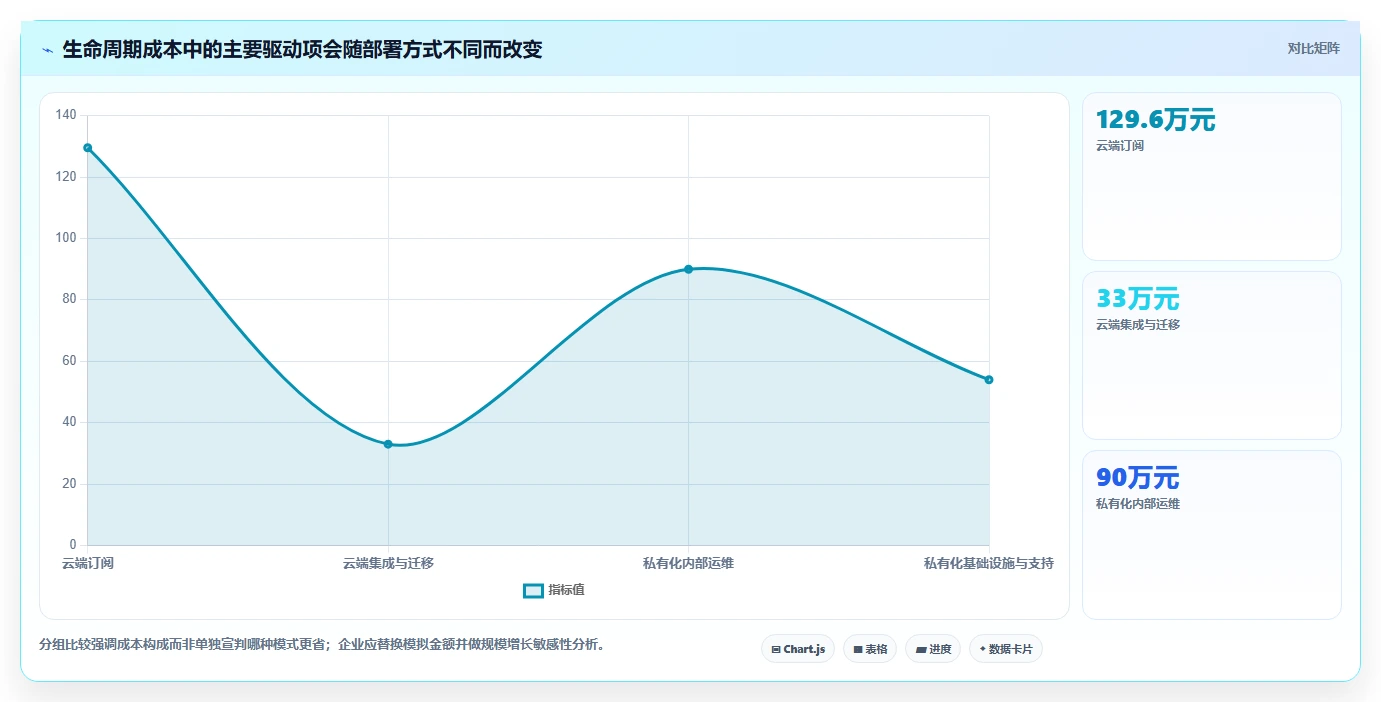Click the 33万元 value card

[1211, 355]
